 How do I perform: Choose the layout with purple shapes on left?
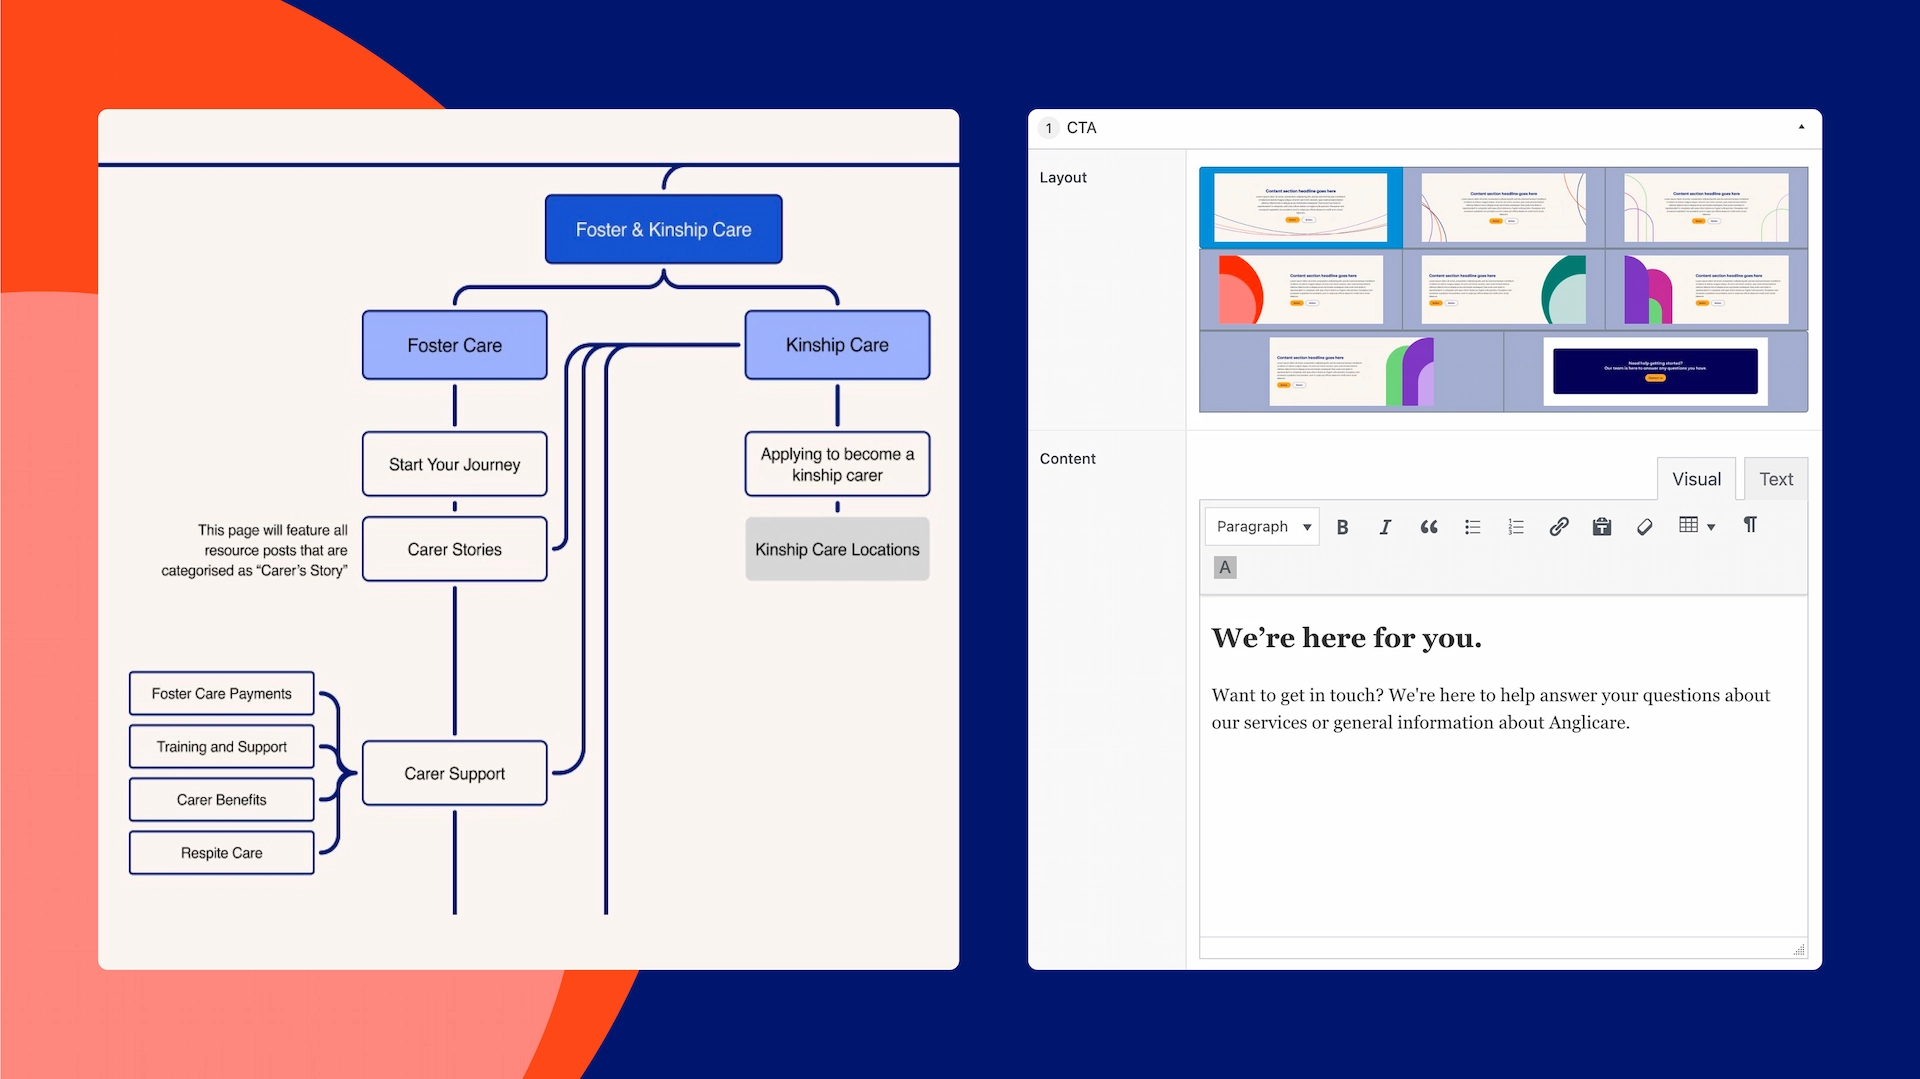[1706, 289]
